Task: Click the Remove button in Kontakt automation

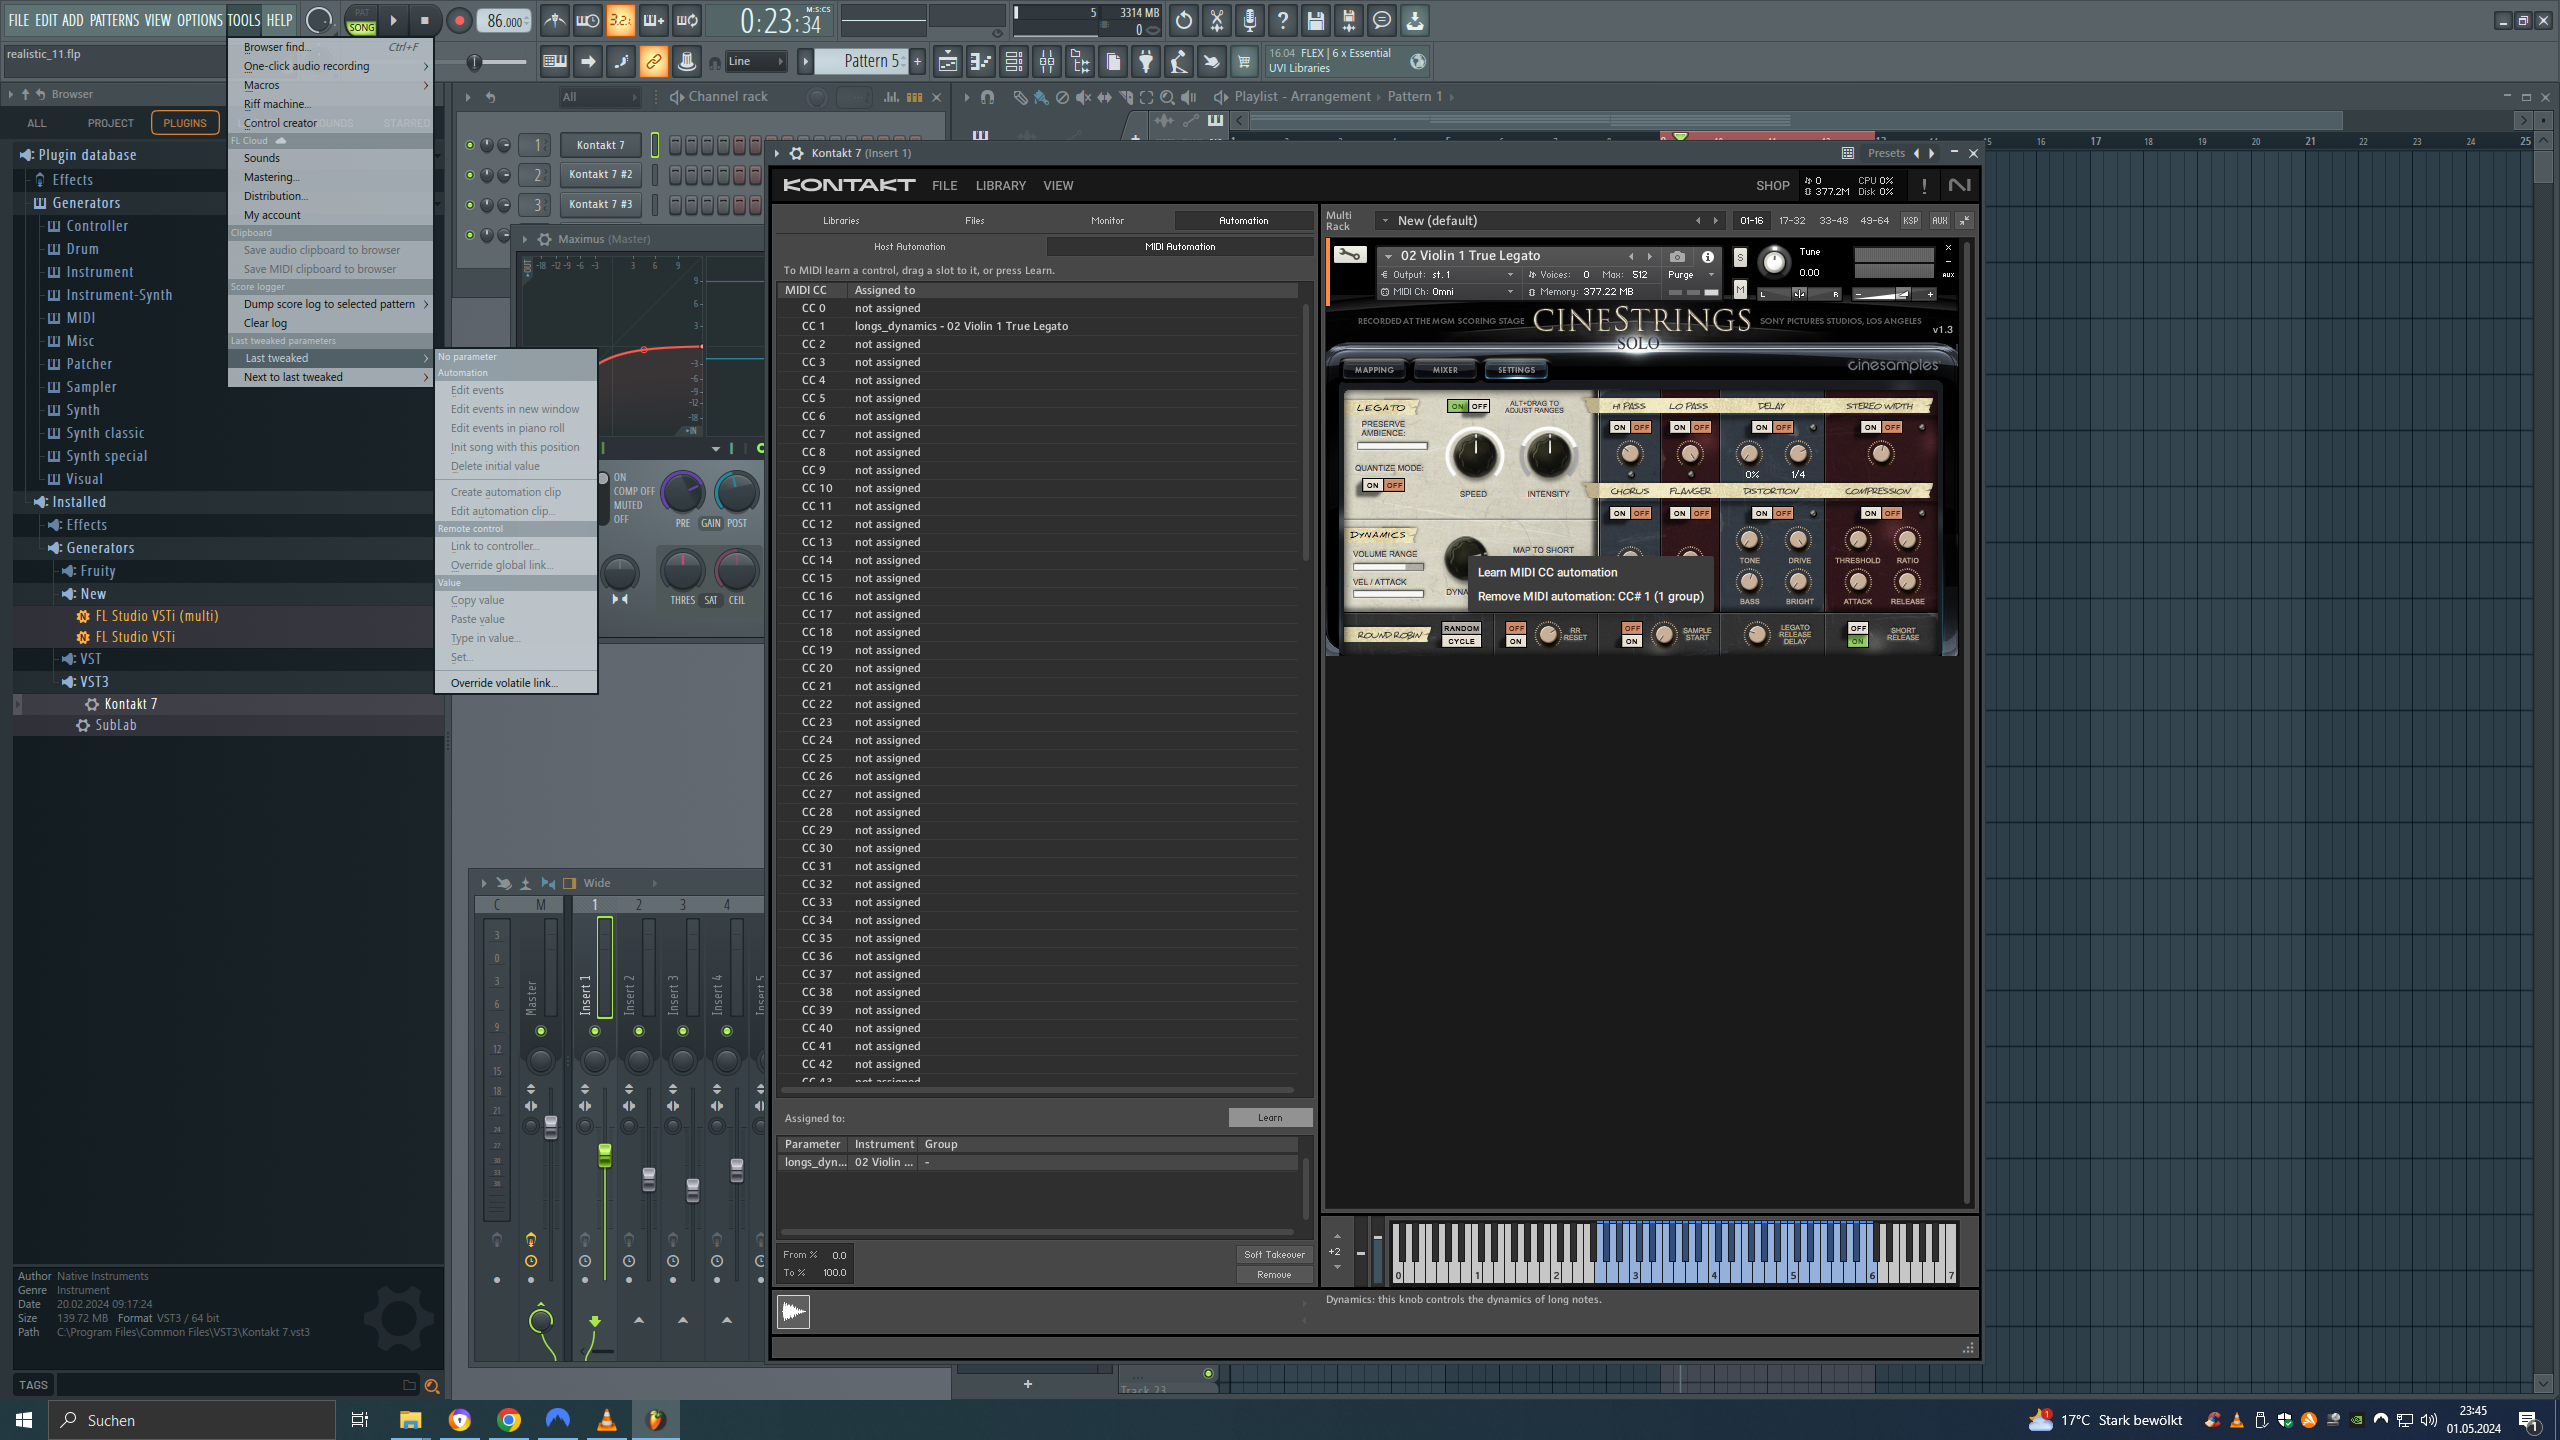Action: tap(1274, 1274)
